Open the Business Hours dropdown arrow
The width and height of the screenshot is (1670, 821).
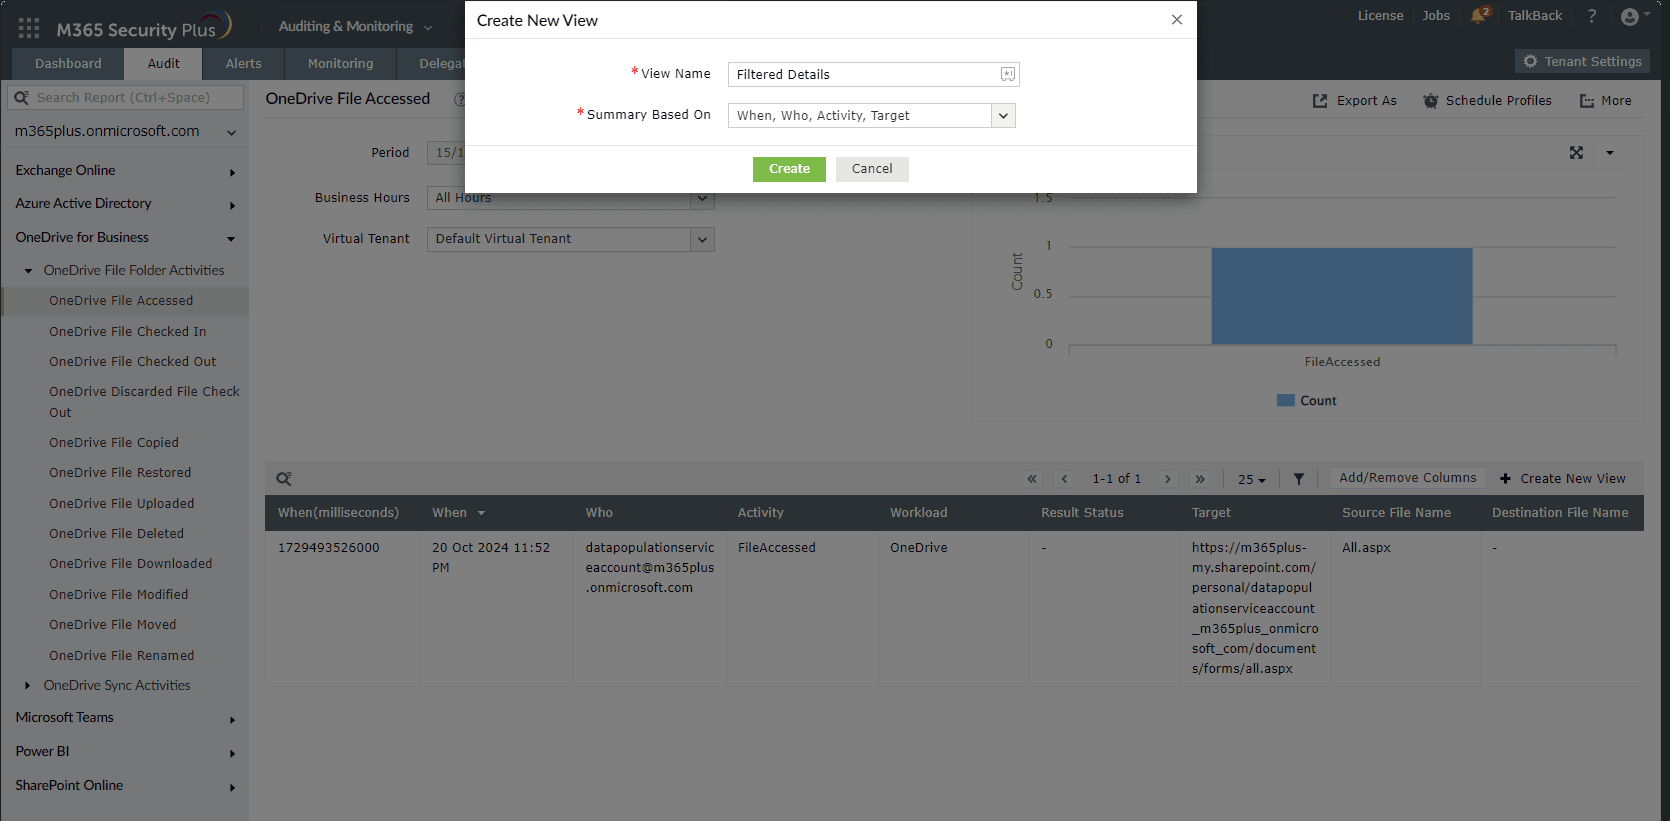click(x=702, y=199)
